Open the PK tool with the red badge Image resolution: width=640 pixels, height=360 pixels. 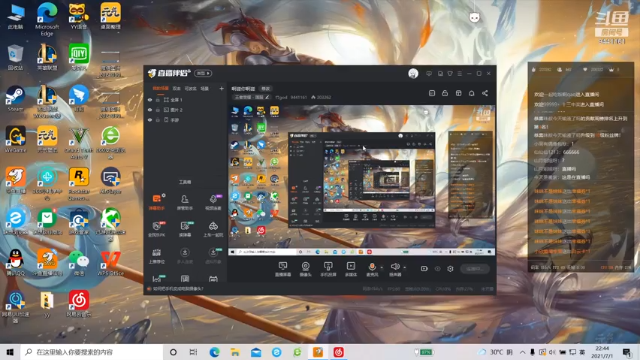pyautogui.click(x=157, y=229)
